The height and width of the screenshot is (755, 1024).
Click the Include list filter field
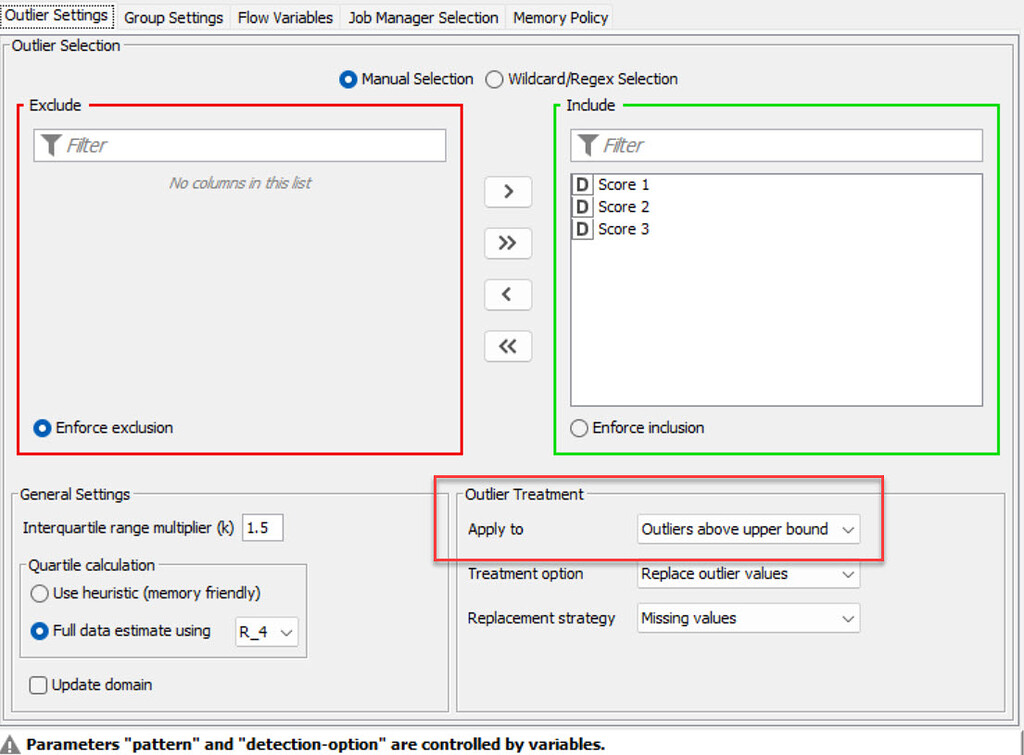point(776,145)
